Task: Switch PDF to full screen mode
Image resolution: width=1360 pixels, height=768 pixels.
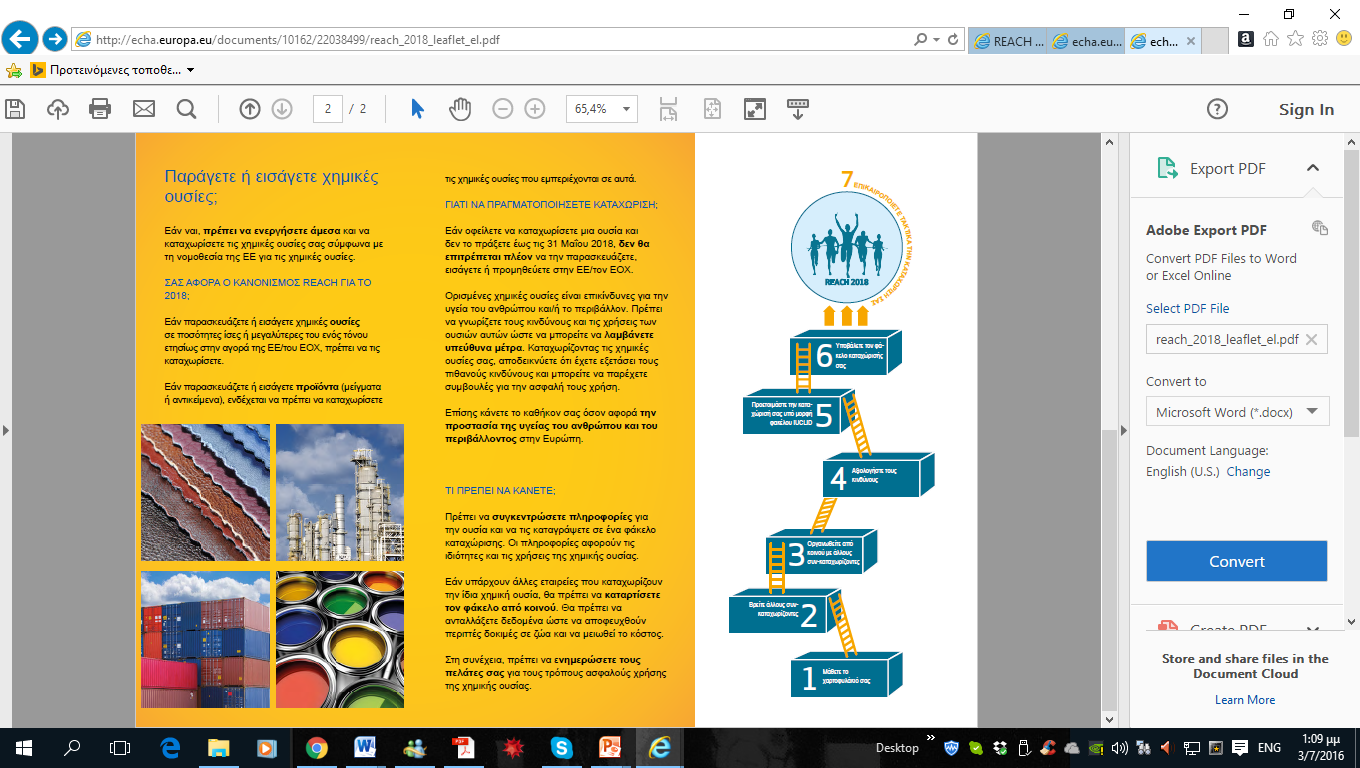Action: coord(755,109)
